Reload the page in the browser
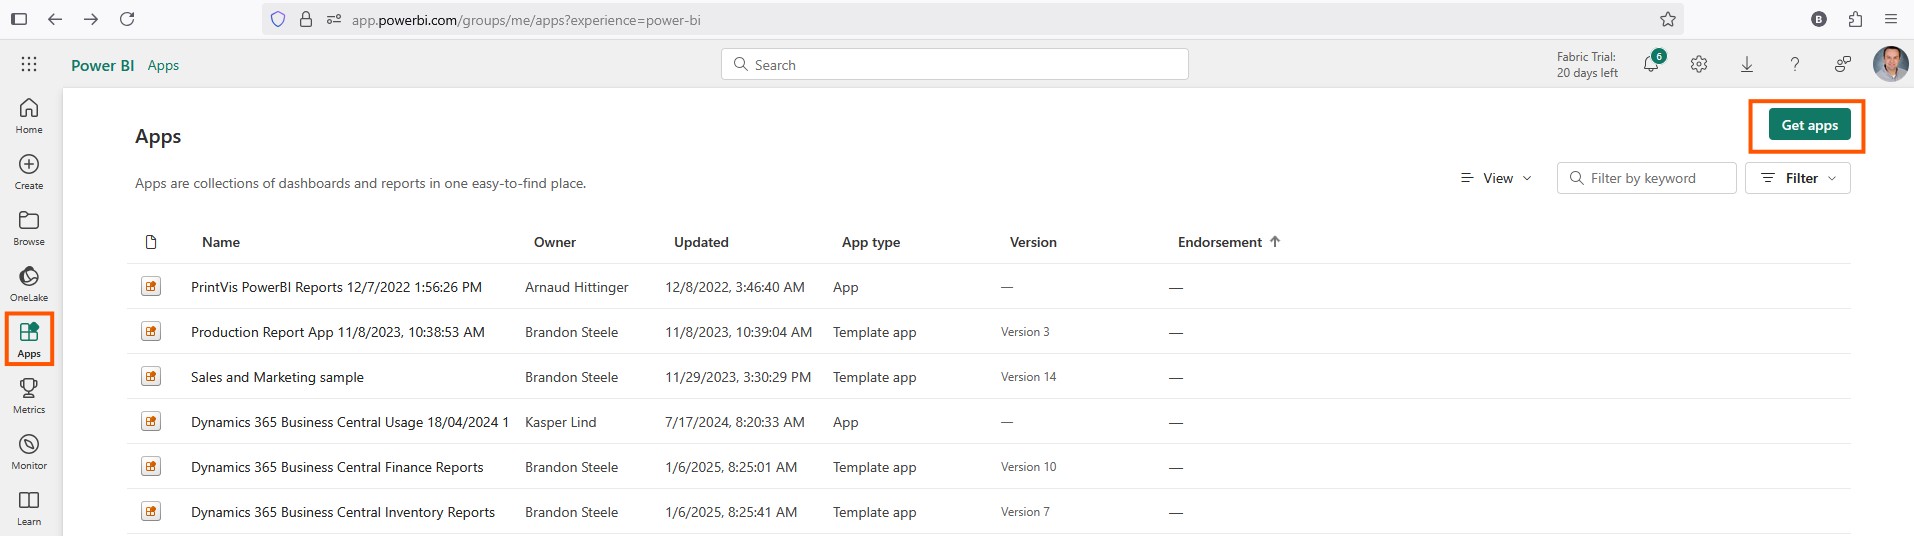The width and height of the screenshot is (1914, 536). pos(127,19)
